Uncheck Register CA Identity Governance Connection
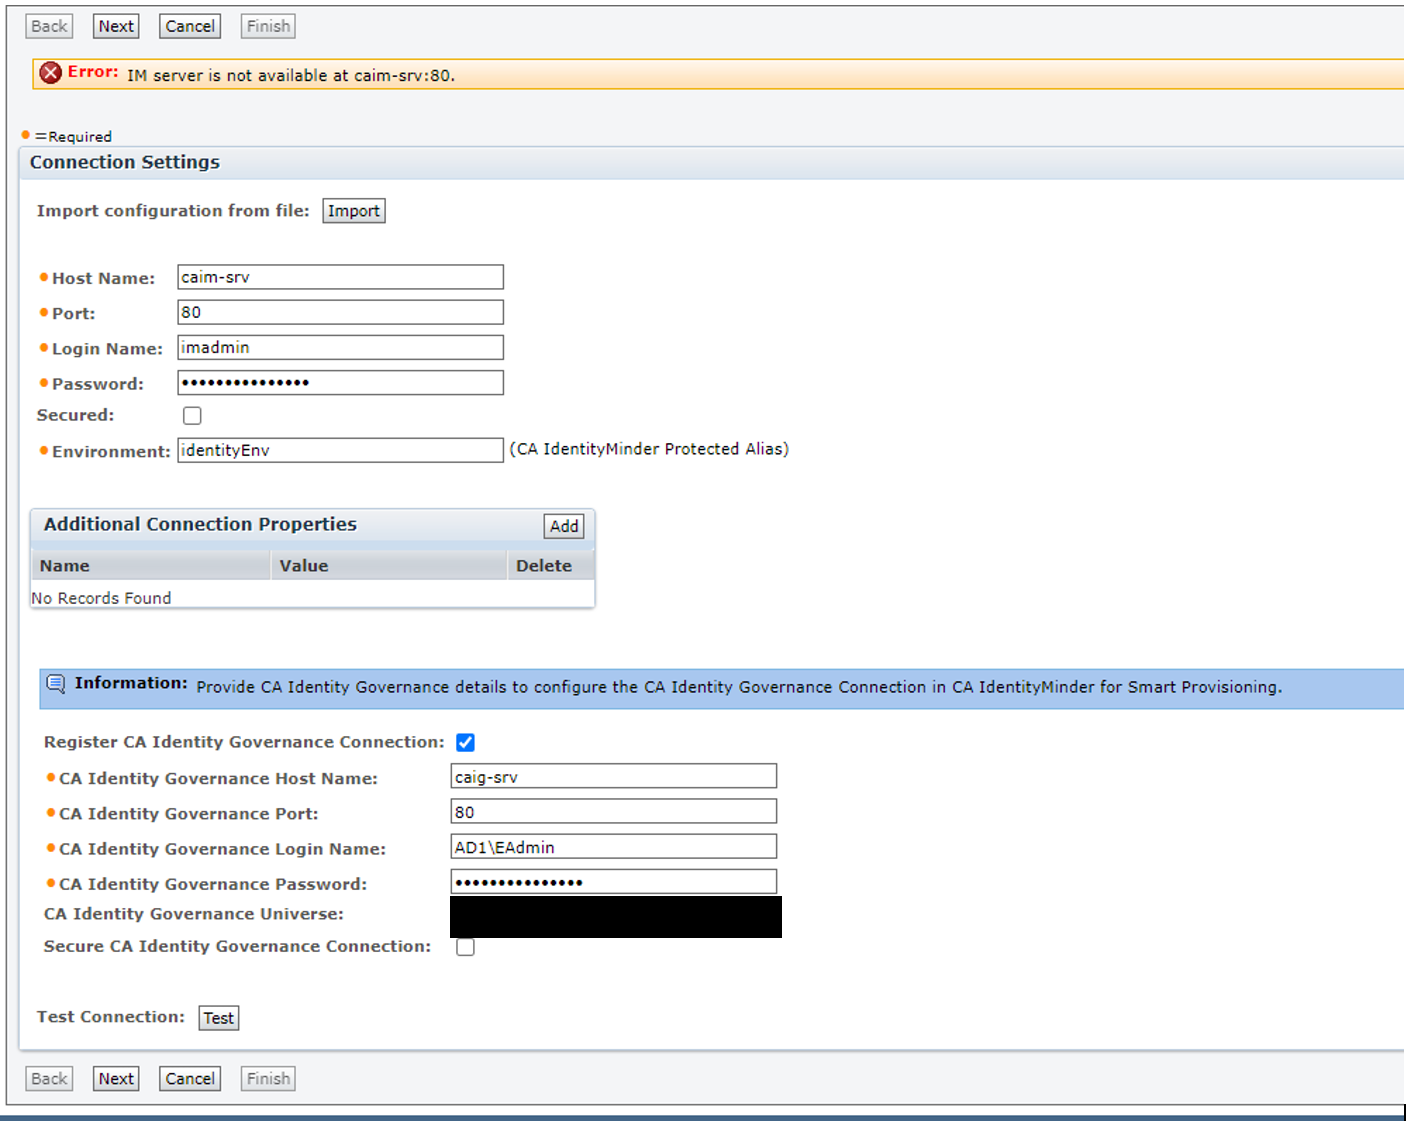 pyautogui.click(x=465, y=742)
